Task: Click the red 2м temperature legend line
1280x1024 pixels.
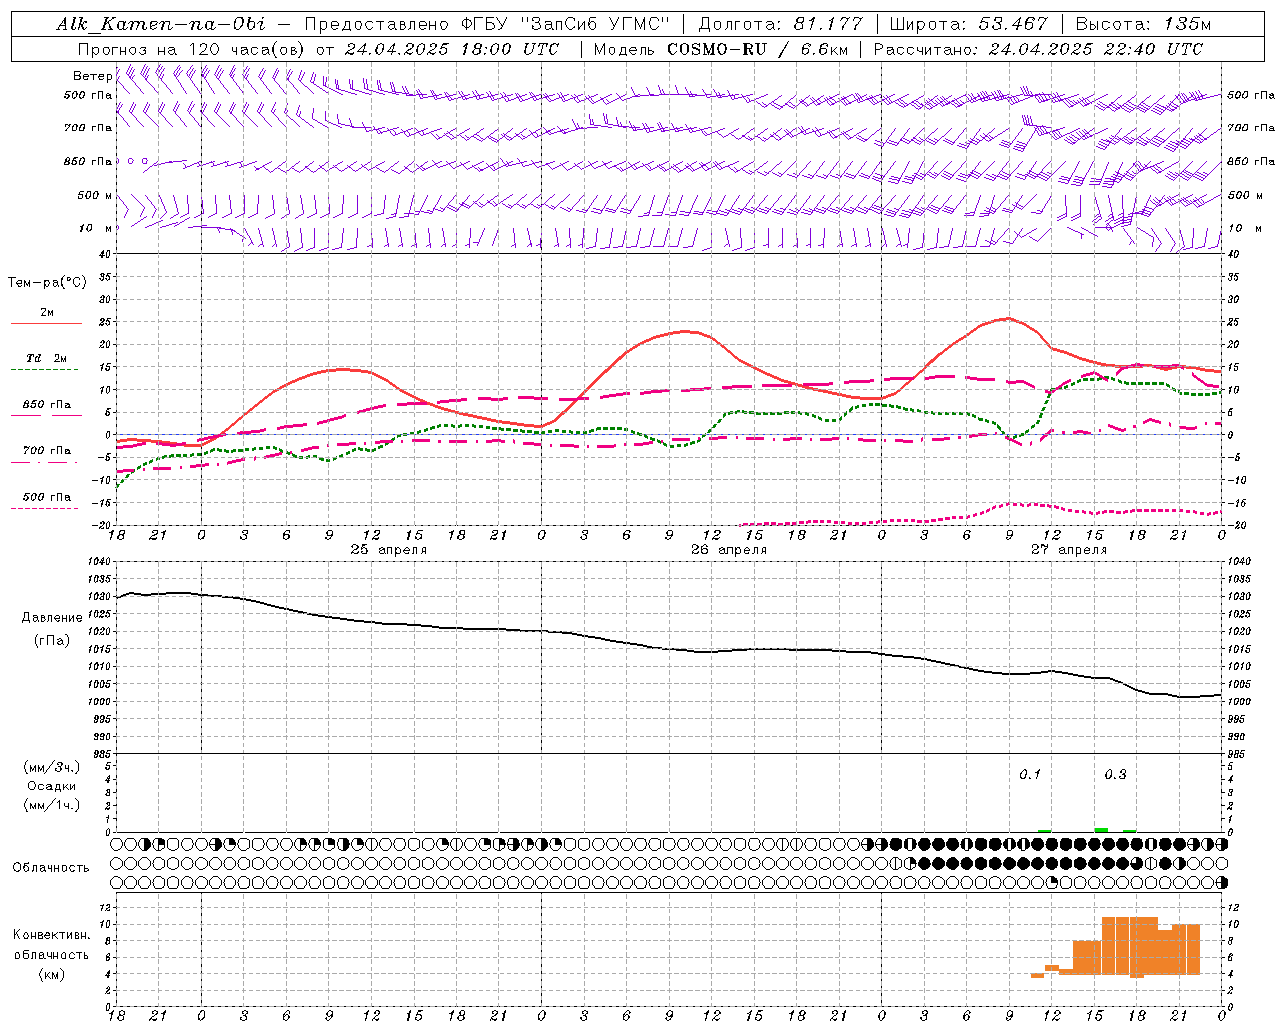Action: pyautogui.click(x=46, y=324)
